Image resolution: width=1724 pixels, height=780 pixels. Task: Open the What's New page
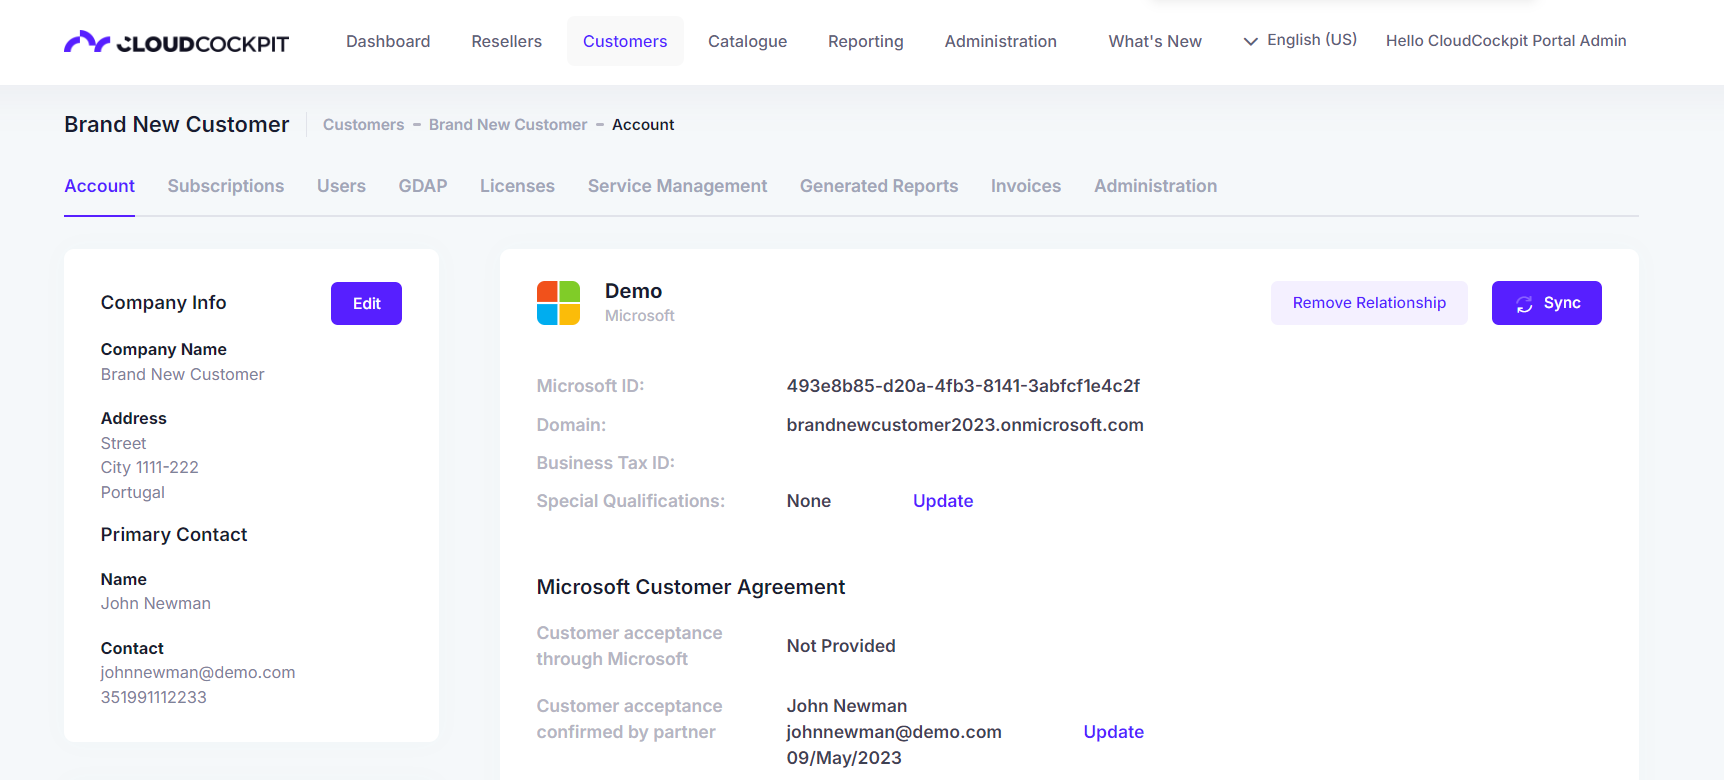pyautogui.click(x=1155, y=41)
